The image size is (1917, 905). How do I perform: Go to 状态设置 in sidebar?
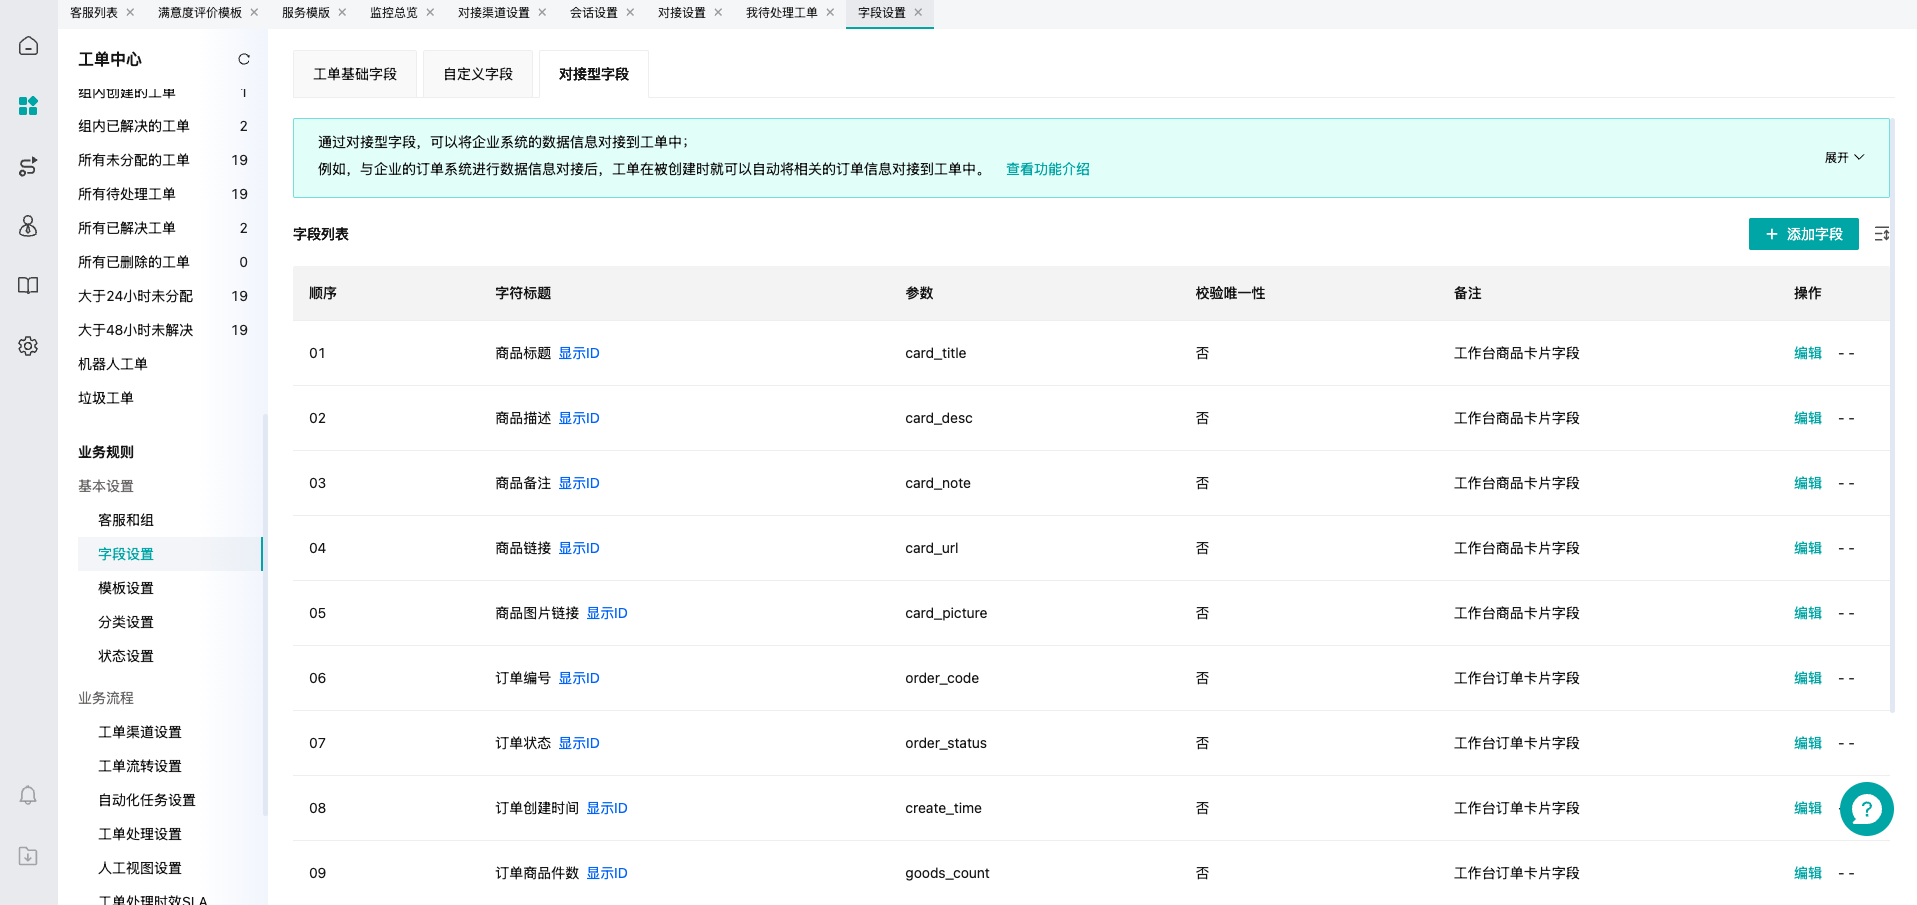126,656
